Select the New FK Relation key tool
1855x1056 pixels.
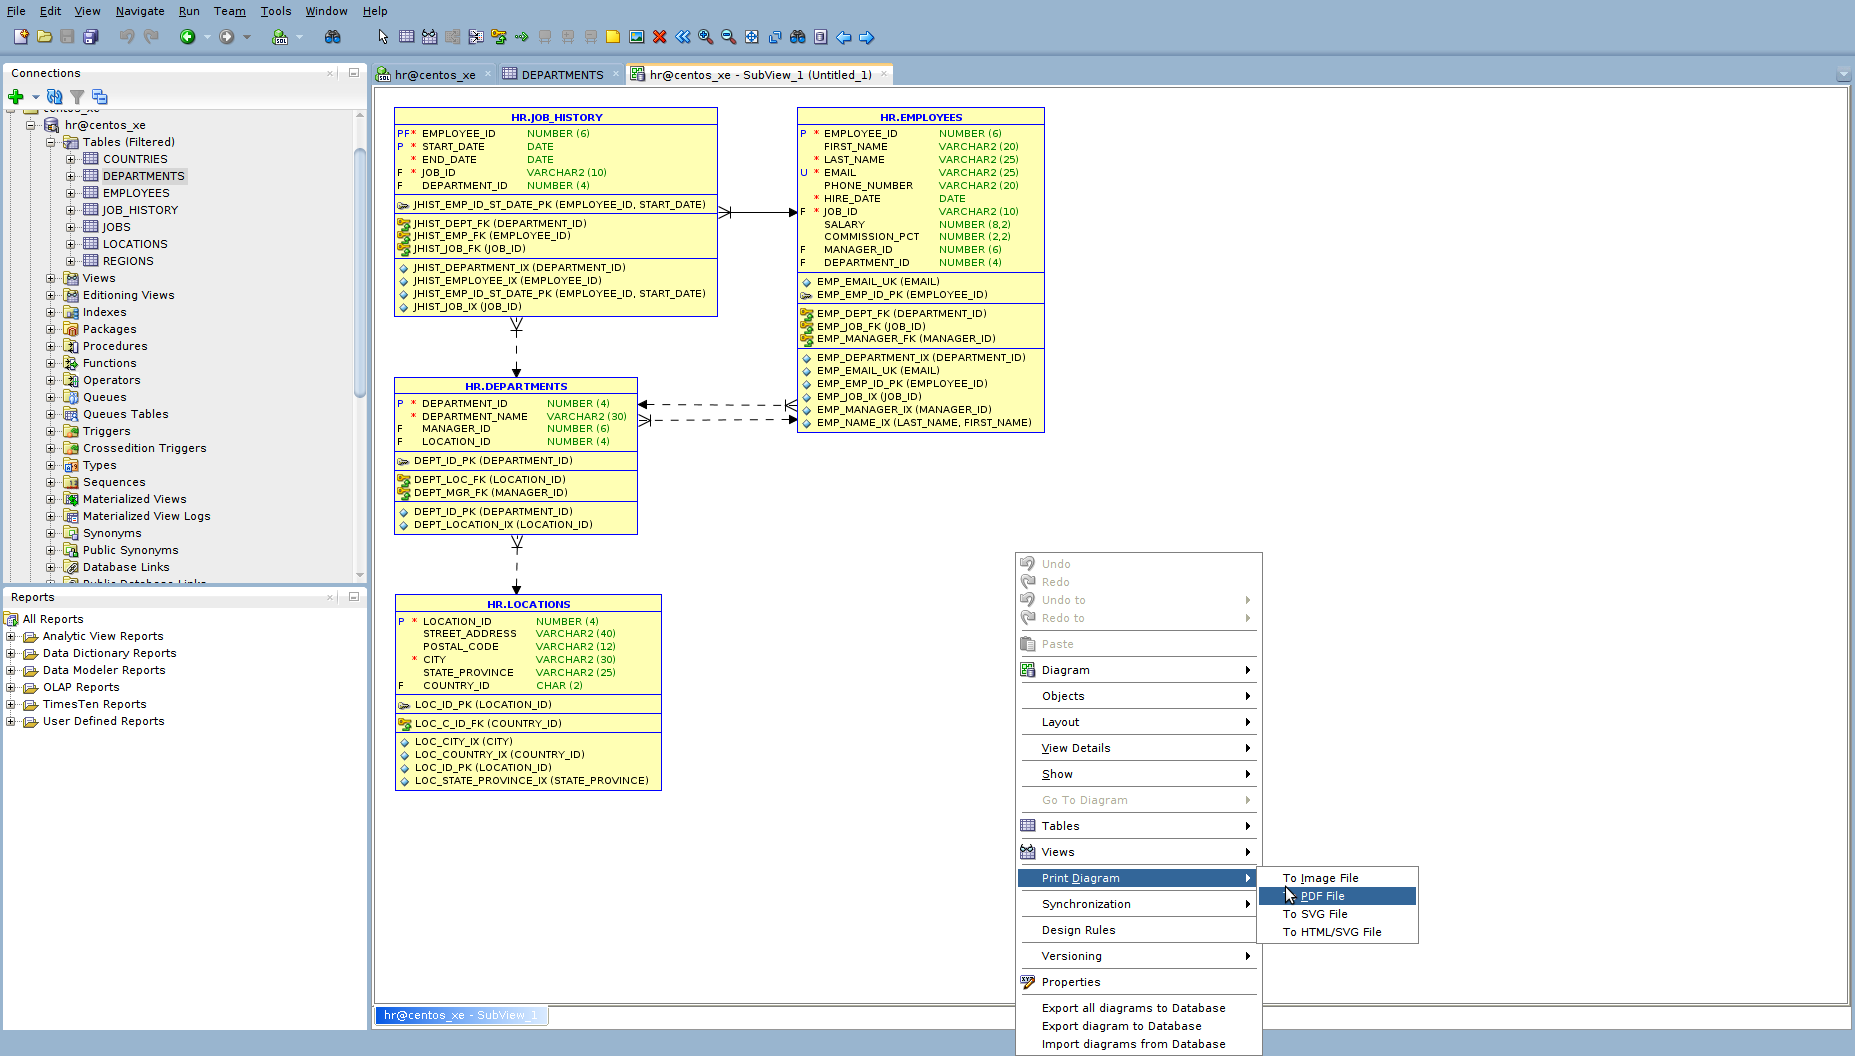[499, 37]
